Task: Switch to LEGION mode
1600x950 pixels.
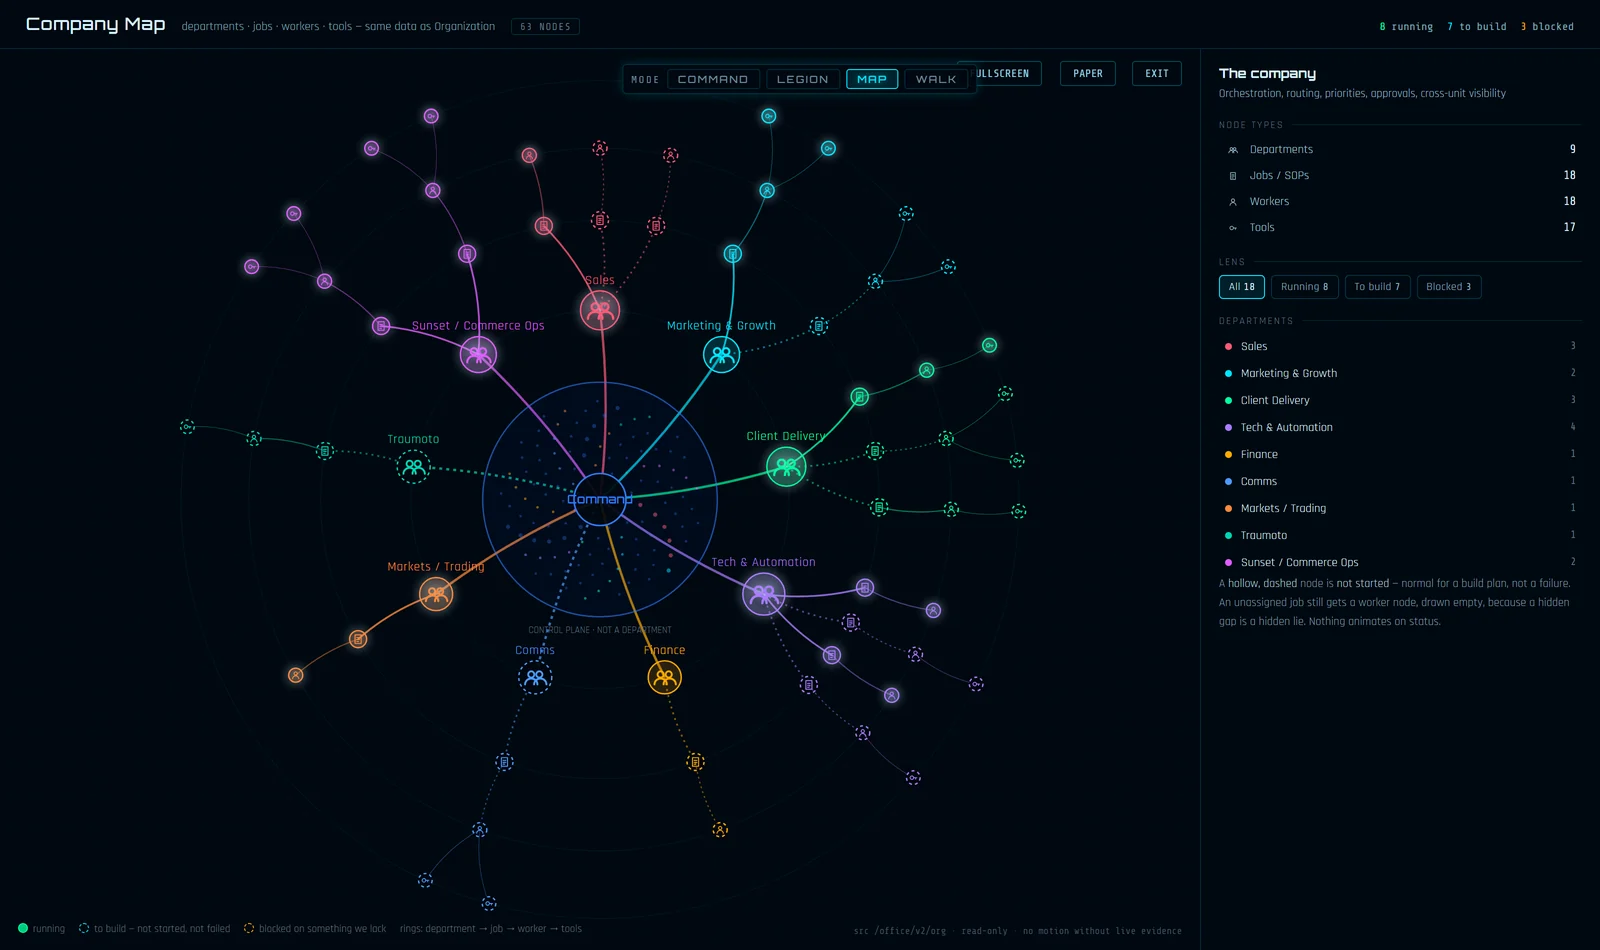Action: tap(803, 79)
